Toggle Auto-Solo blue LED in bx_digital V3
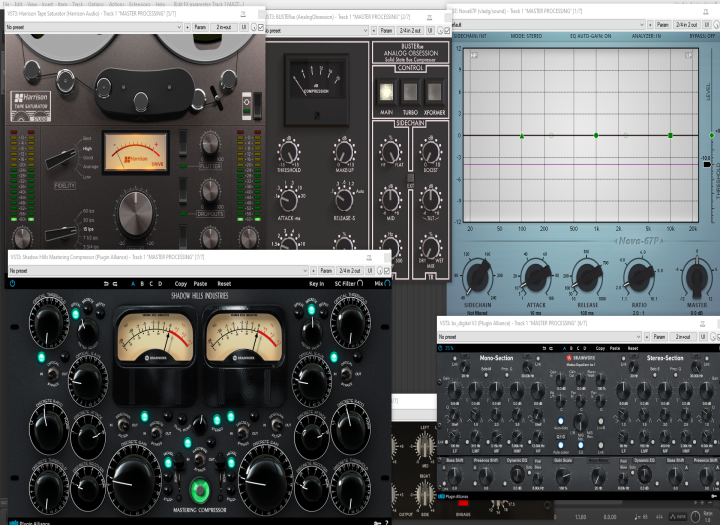The image size is (720, 525). (561, 421)
